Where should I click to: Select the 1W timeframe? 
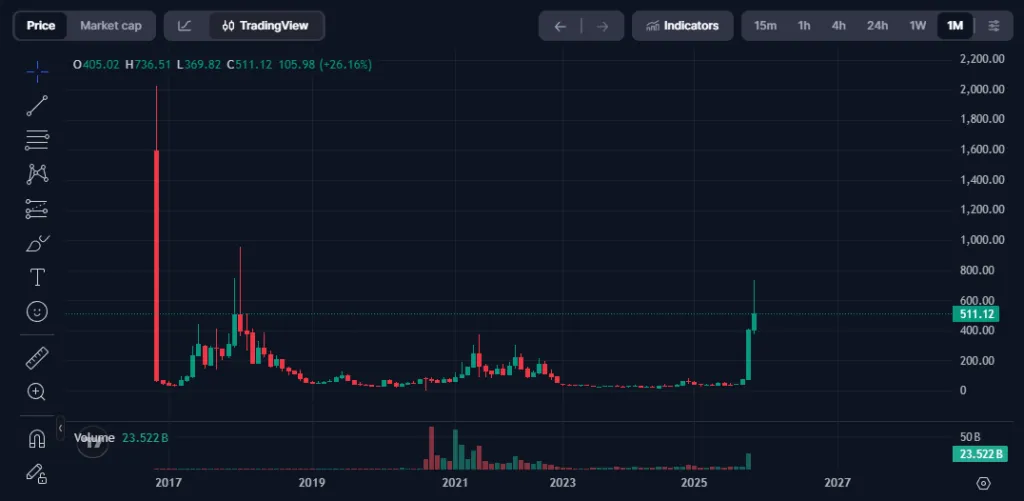click(917, 26)
